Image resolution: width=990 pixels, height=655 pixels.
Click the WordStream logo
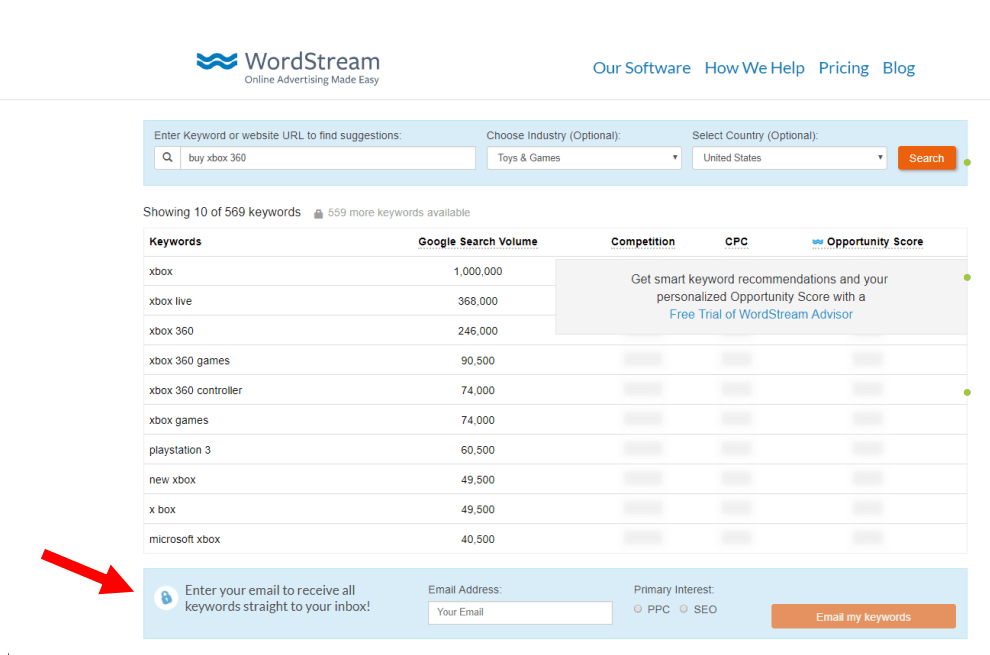(288, 68)
